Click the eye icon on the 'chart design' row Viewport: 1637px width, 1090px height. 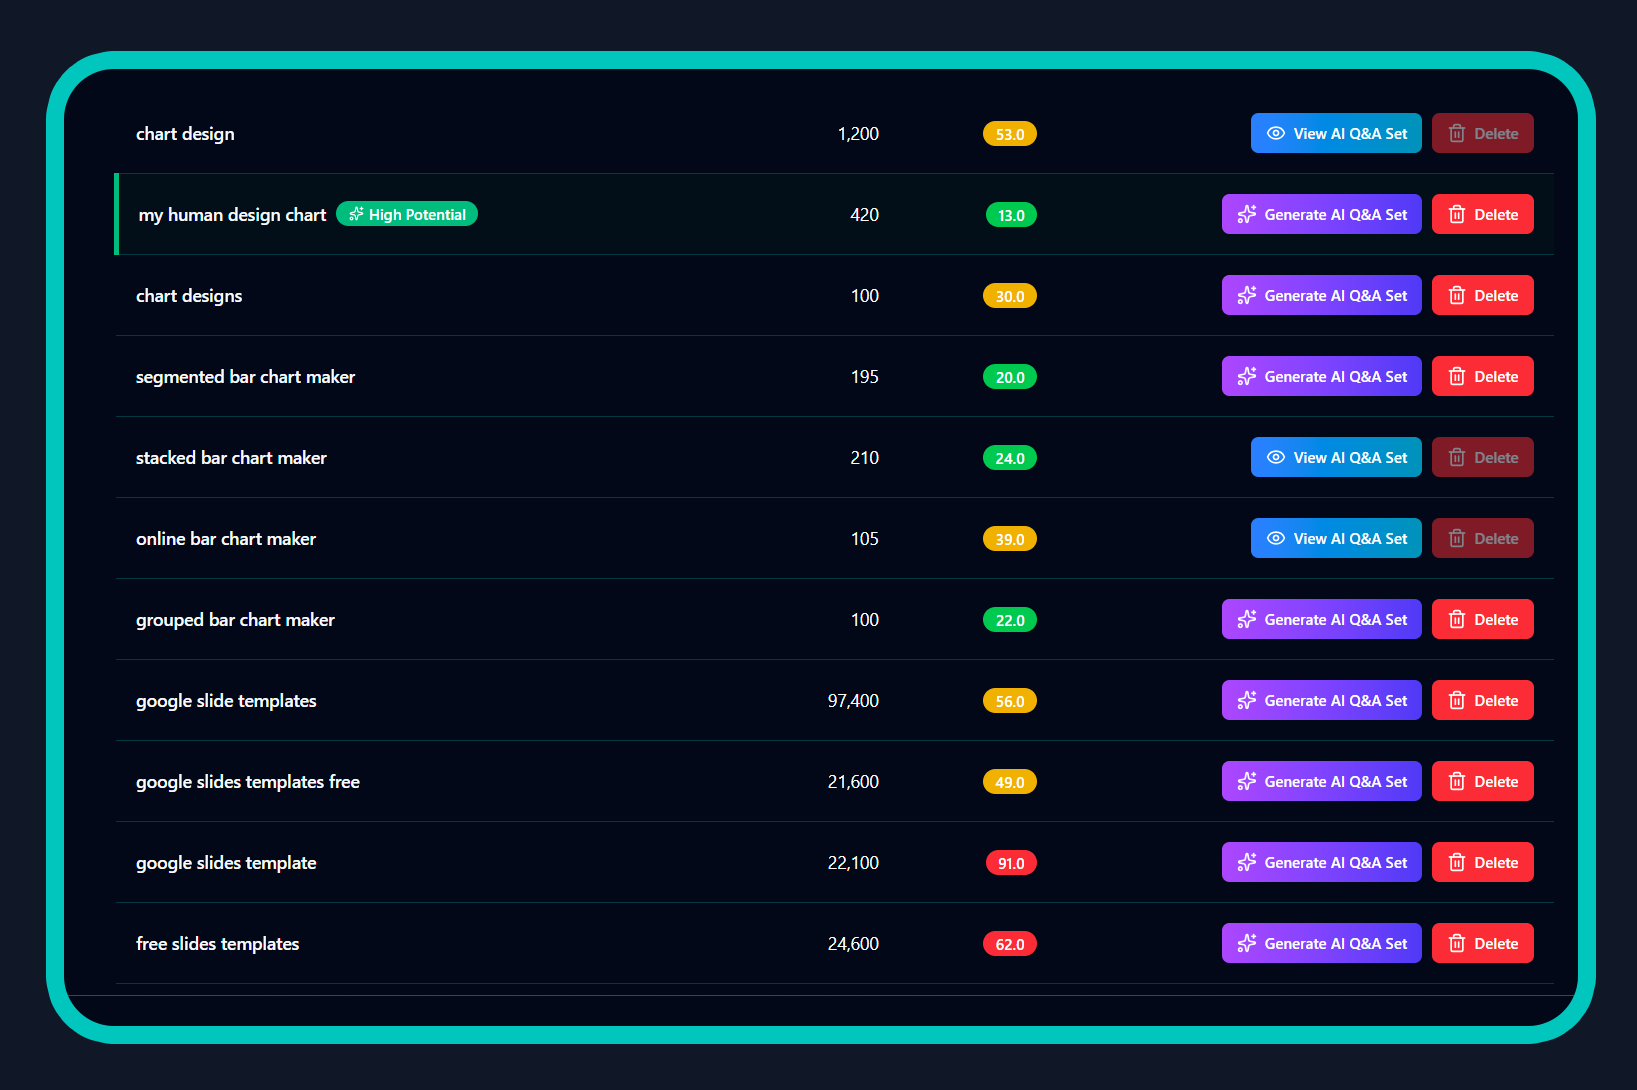coord(1276,133)
